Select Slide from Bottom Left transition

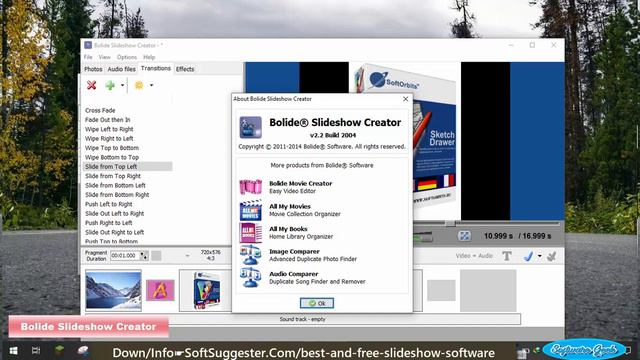pyautogui.click(x=115, y=185)
